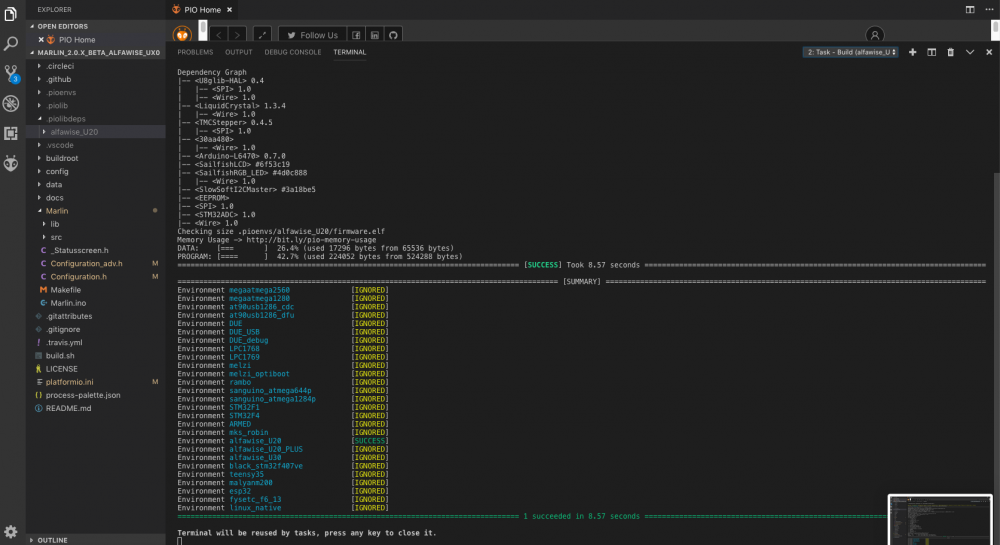Kill terminal with the trash icon
This screenshot has width=1000, height=545.
pyautogui.click(x=950, y=52)
